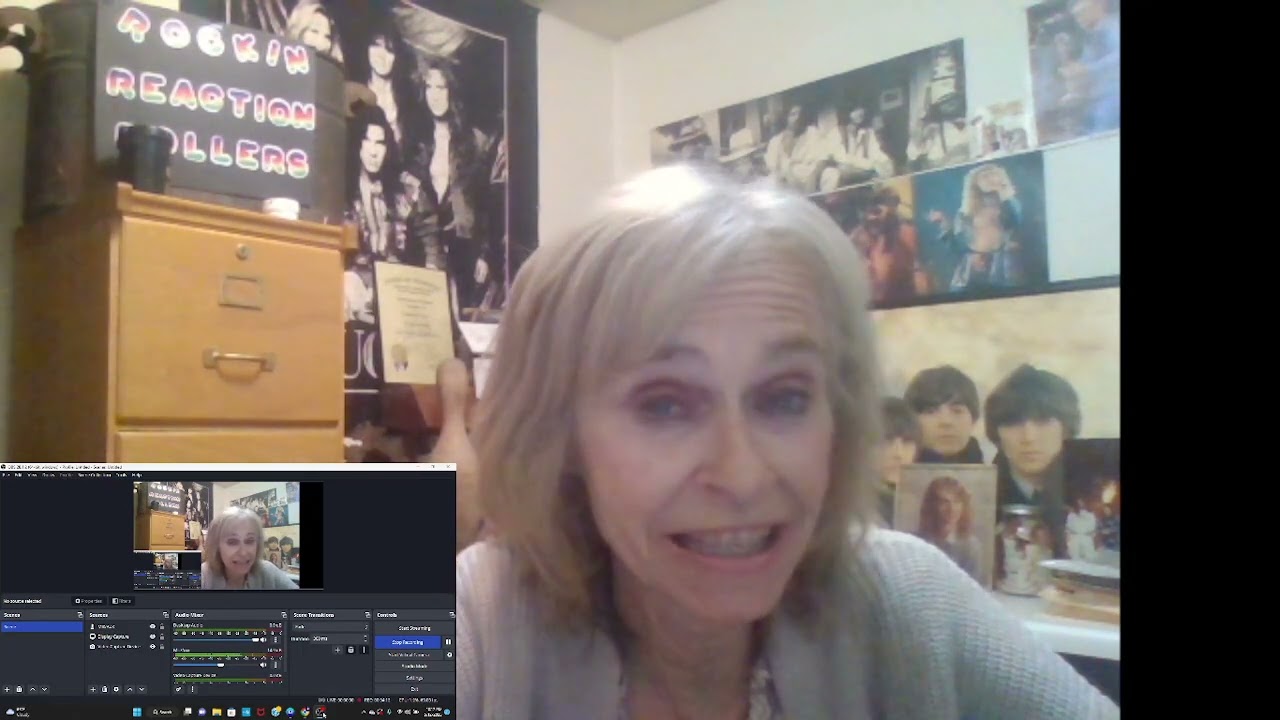
Task: Open Windows Start menu
Action: tap(137, 712)
